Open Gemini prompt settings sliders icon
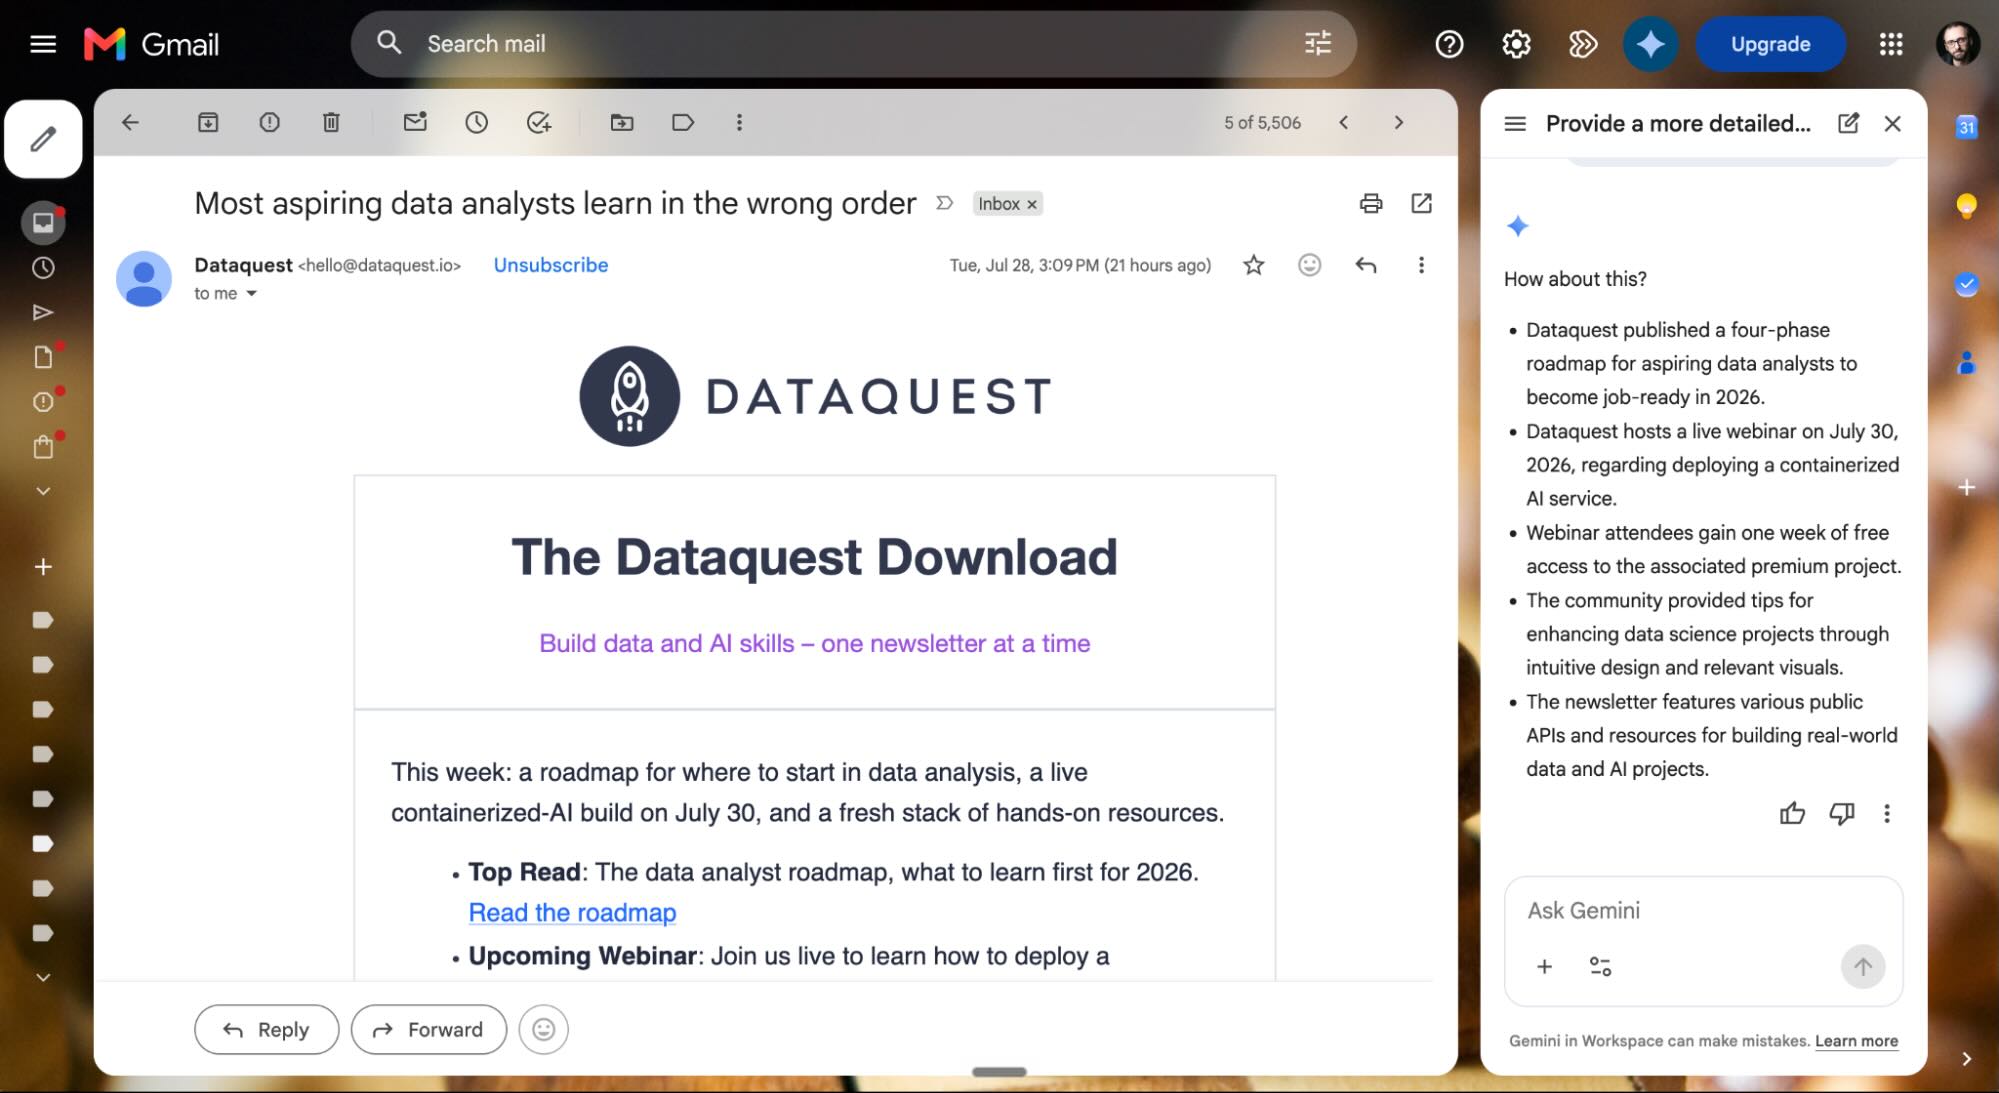 1600,967
